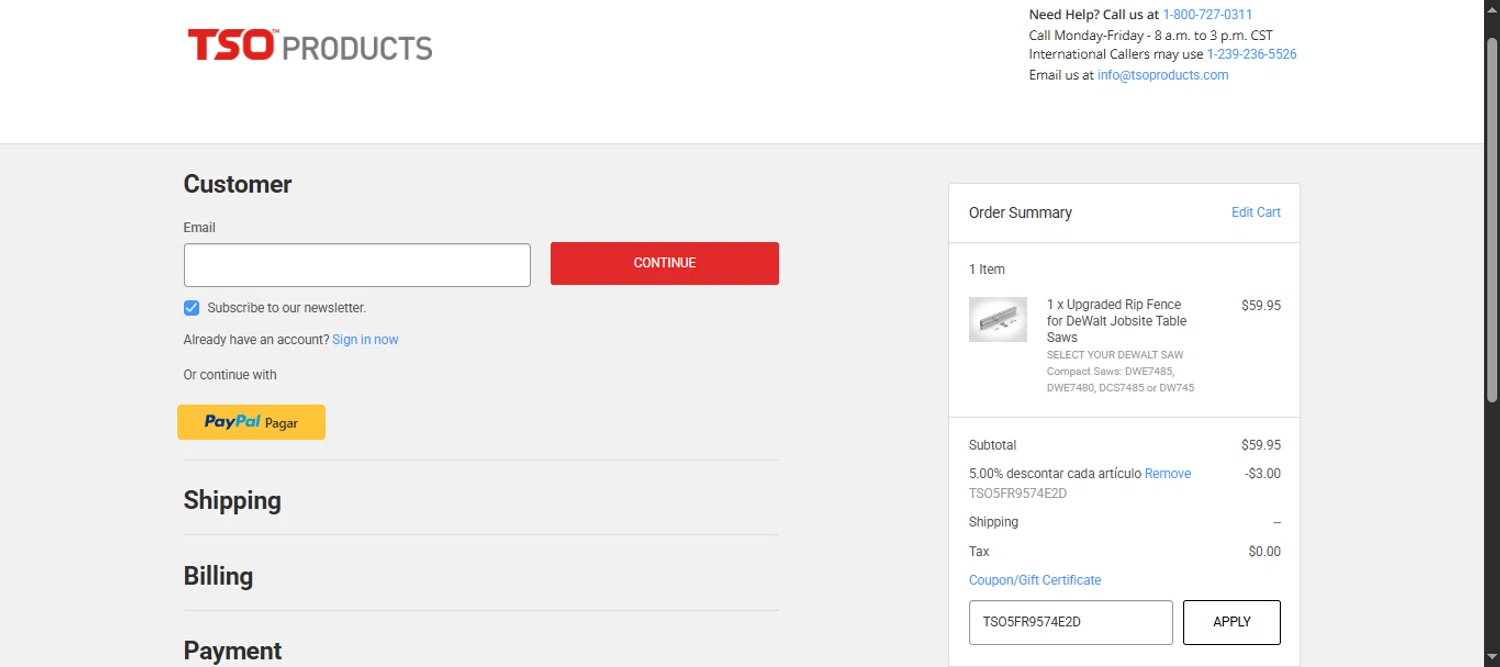The image size is (1500, 667).
Task: Click the APPLY coupon button
Action: click(x=1232, y=622)
